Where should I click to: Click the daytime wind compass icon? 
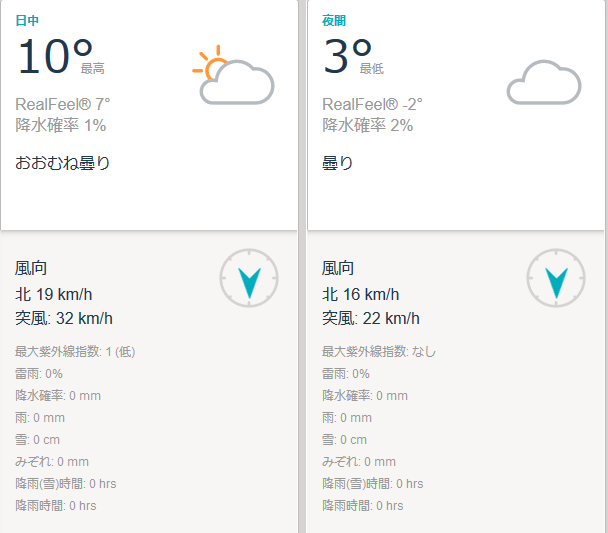249,278
